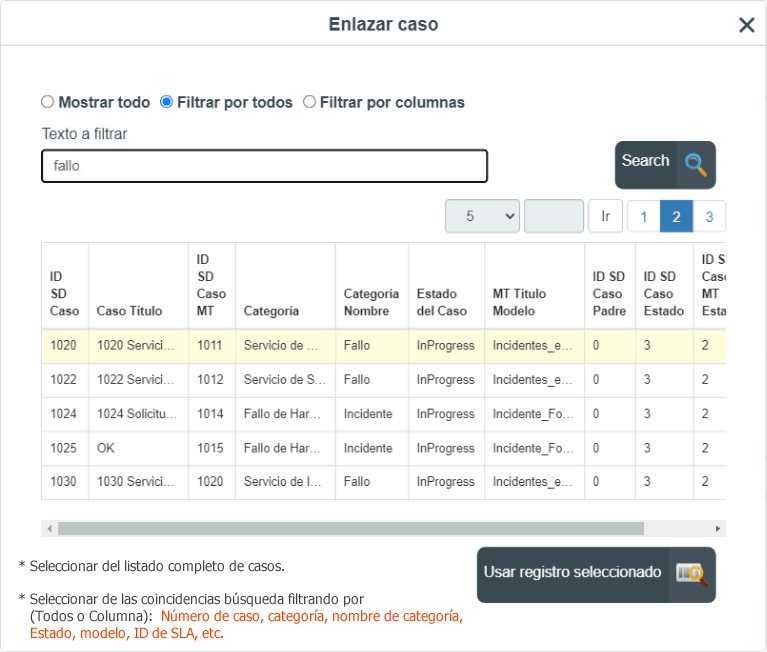
Task: Open the page size dropdown showing 5
Action: (482, 216)
